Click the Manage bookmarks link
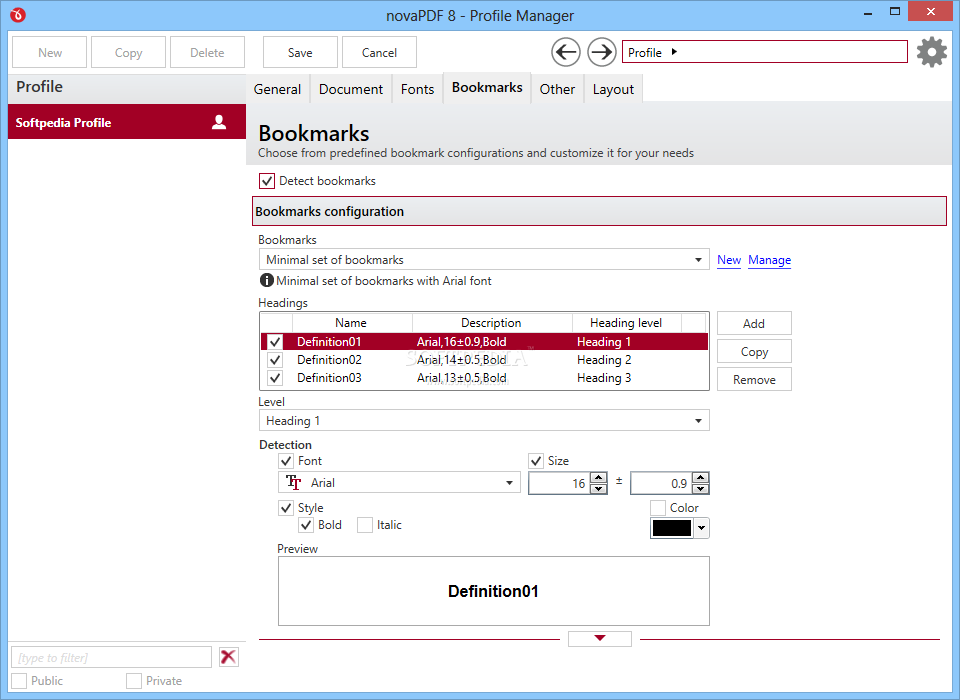This screenshot has width=960, height=700. click(770, 260)
